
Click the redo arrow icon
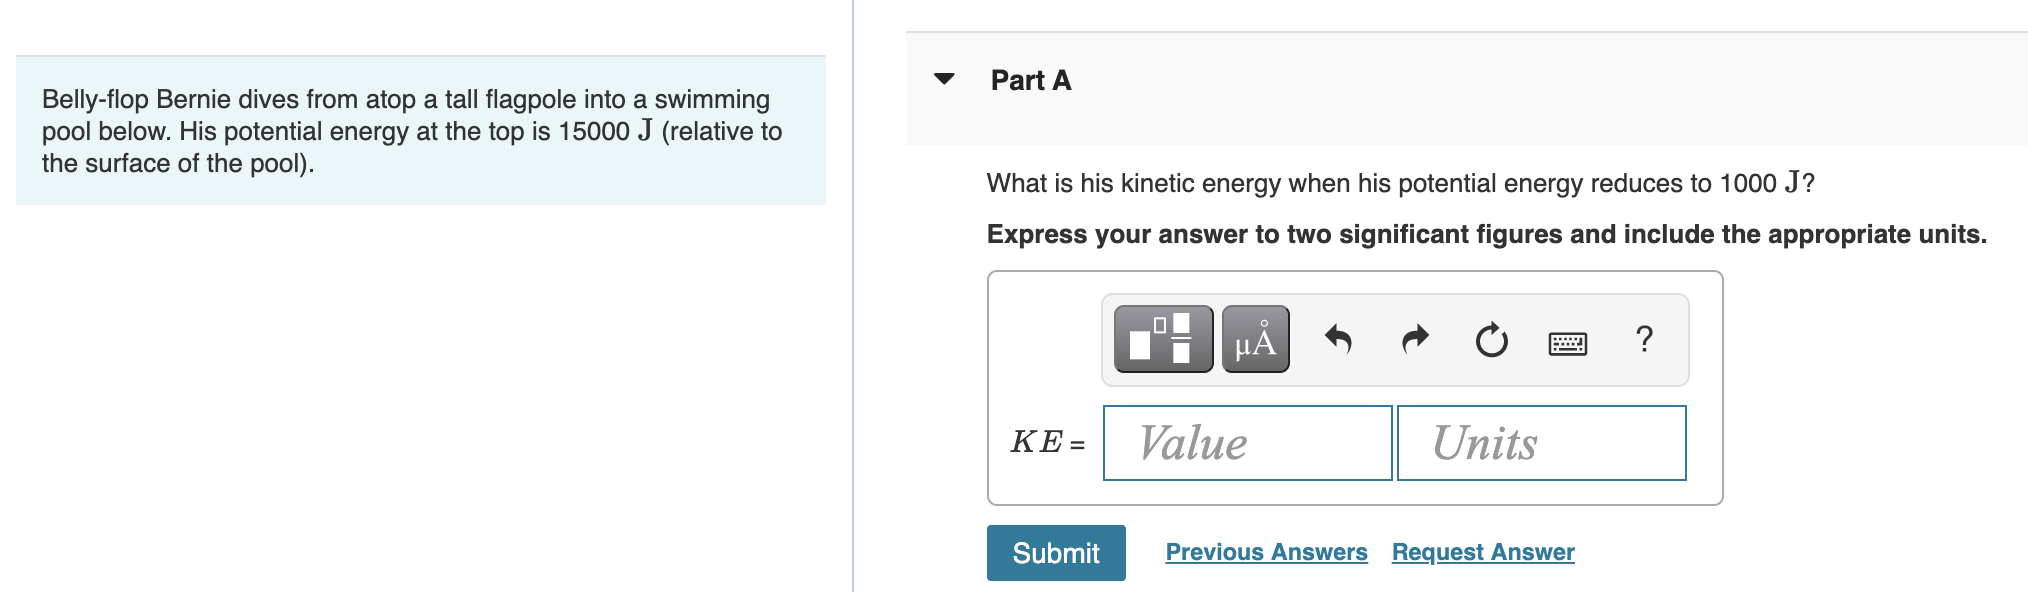coord(1415,340)
